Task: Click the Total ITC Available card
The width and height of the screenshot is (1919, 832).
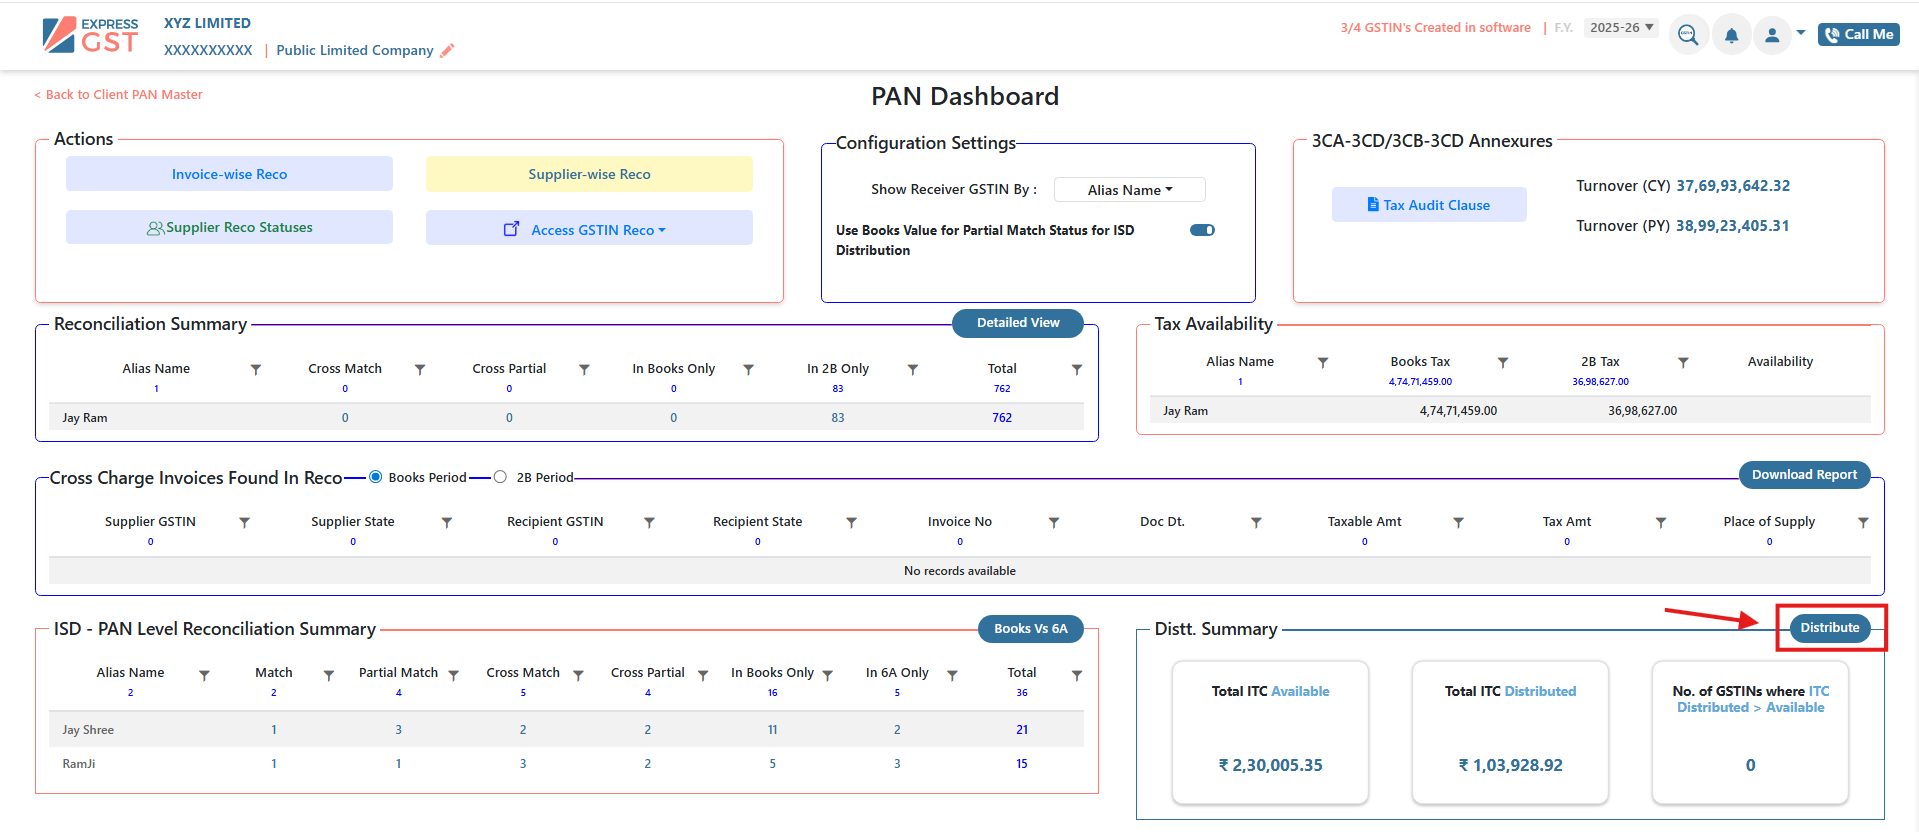Action: pyautogui.click(x=1270, y=732)
